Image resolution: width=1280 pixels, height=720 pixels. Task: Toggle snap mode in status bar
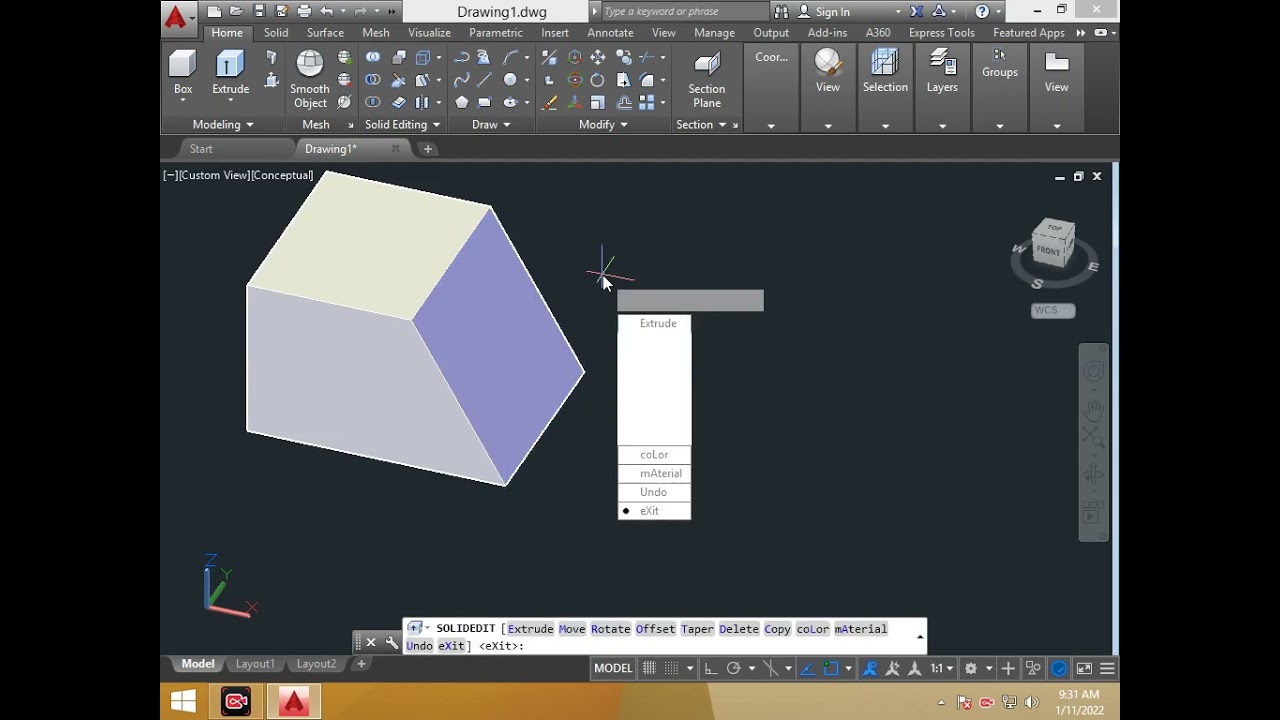coord(672,668)
